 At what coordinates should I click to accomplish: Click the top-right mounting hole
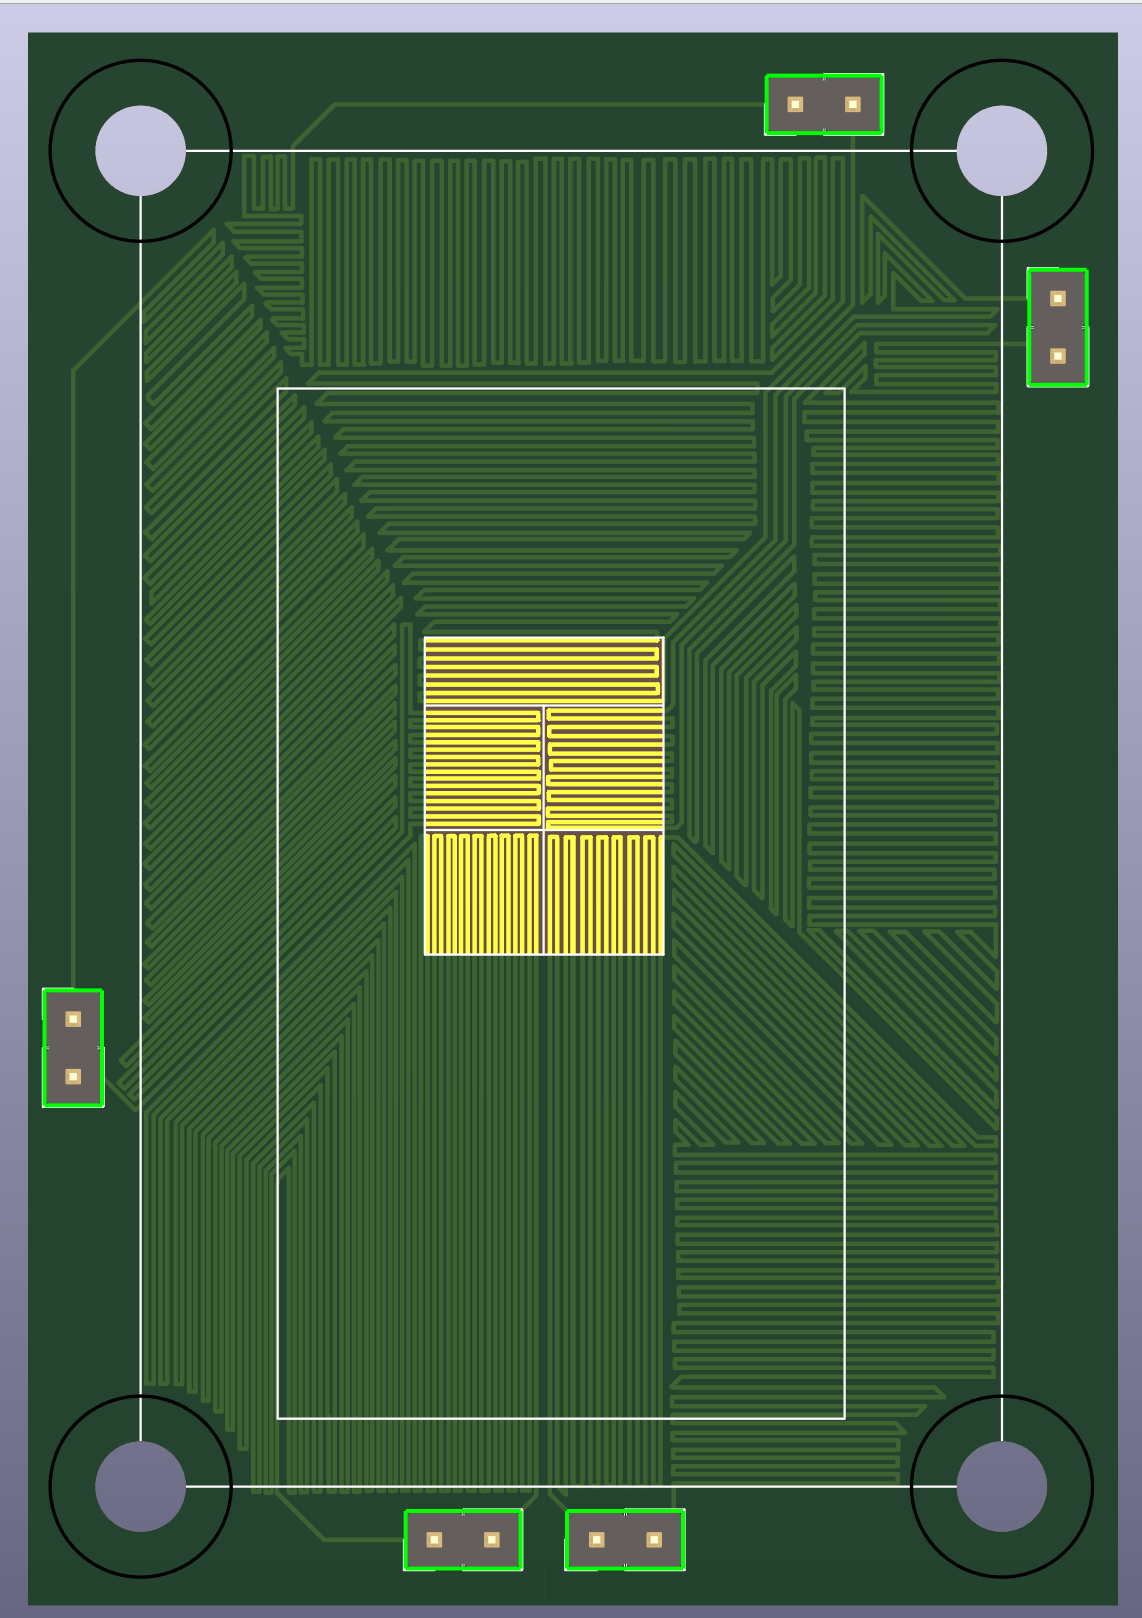(1002, 151)
